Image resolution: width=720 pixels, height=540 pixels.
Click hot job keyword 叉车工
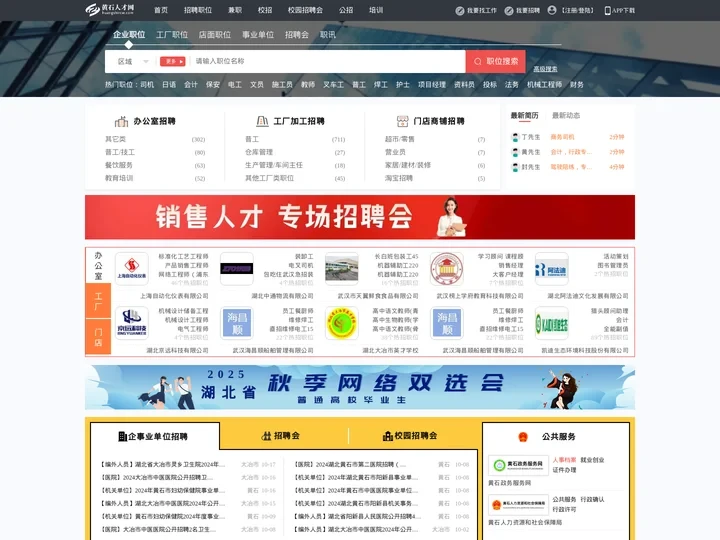[x=333, y=85]
